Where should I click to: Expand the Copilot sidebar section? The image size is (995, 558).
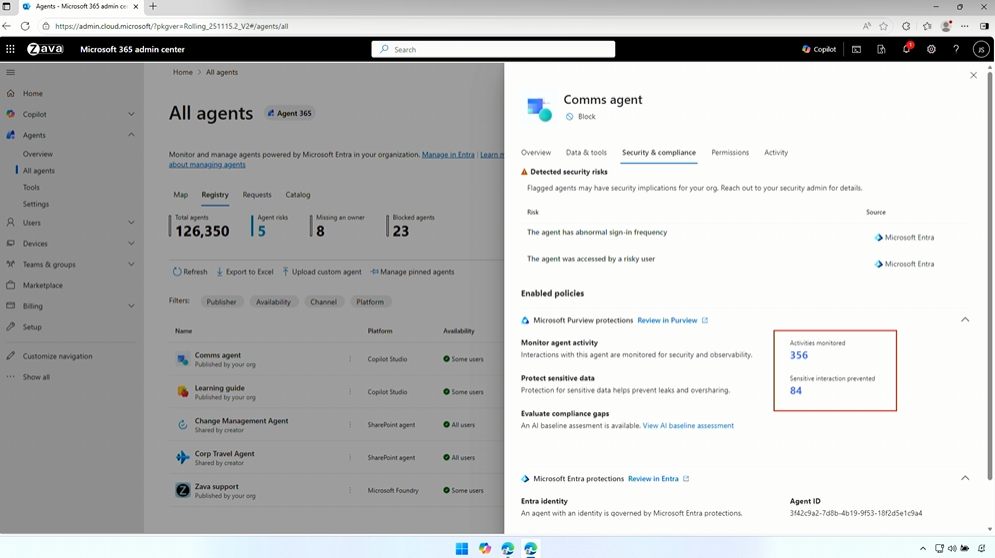pyautogui.click(x=131, y=114)
